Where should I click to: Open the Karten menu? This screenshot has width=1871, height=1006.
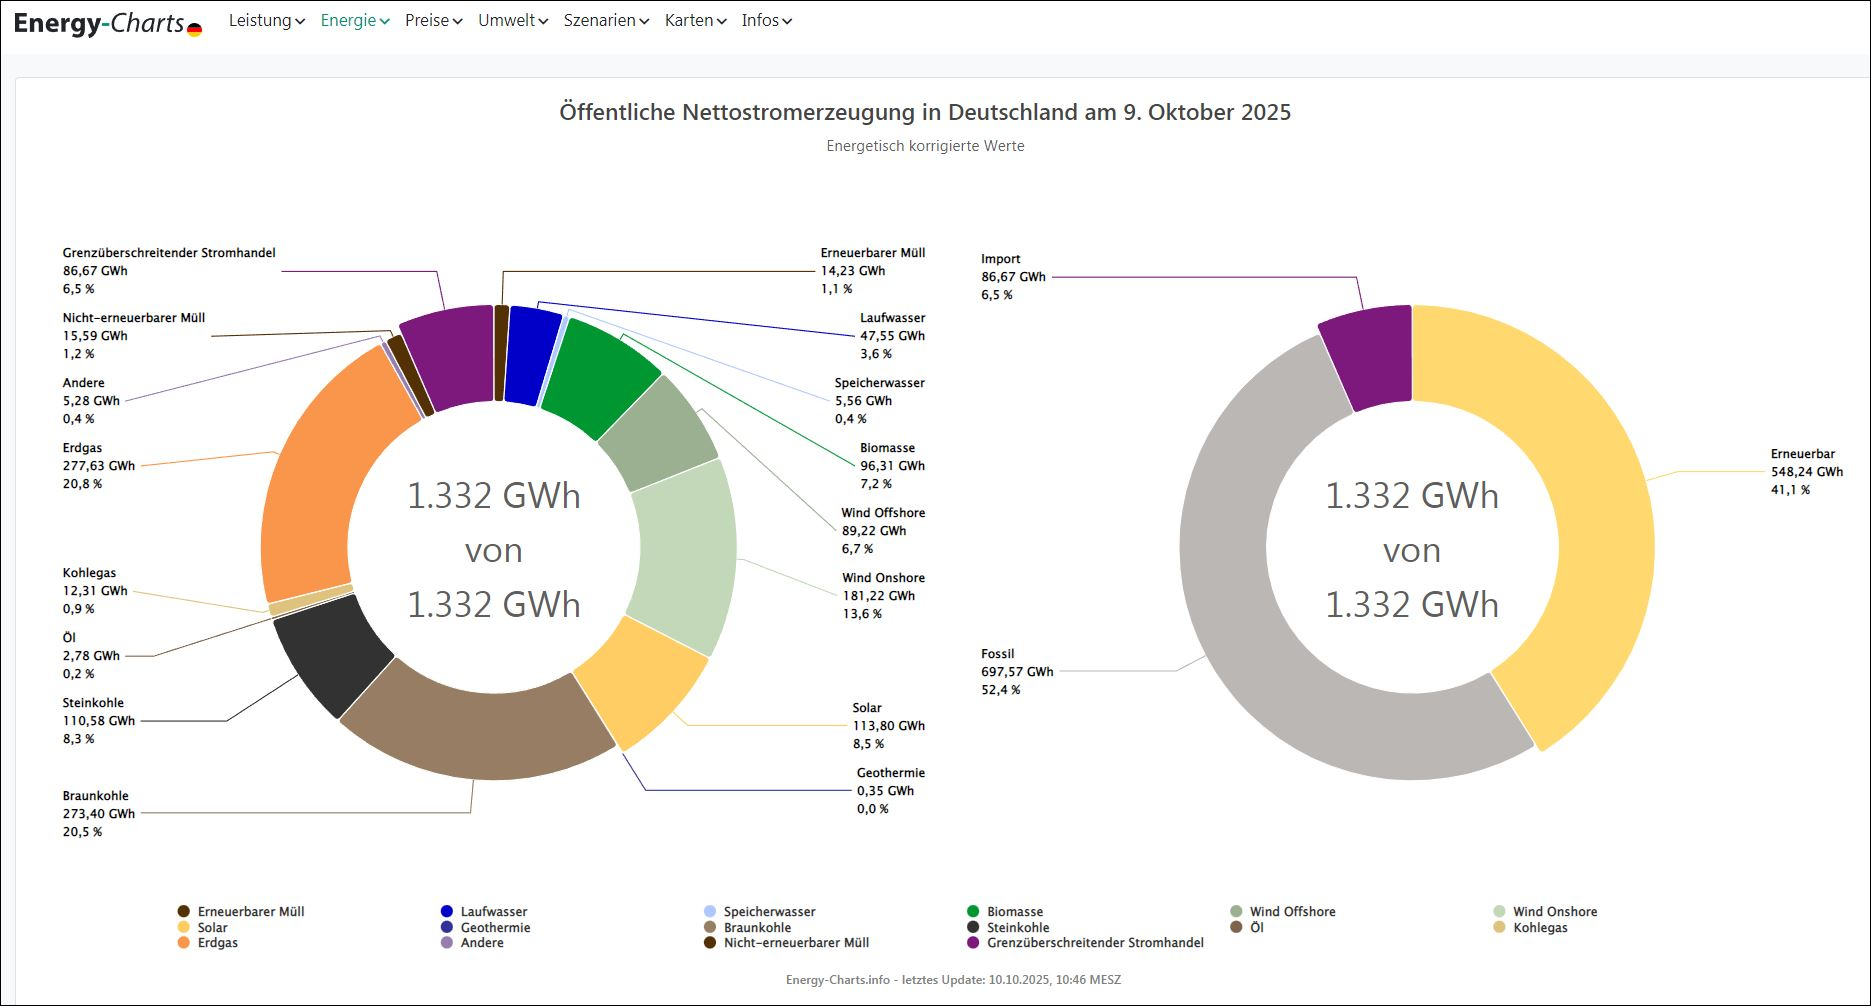[x=695, y=20]
